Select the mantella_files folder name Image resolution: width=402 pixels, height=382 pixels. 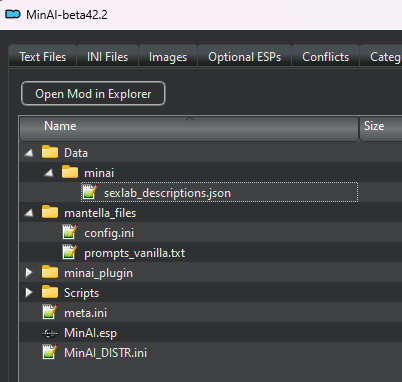(100, 213)
